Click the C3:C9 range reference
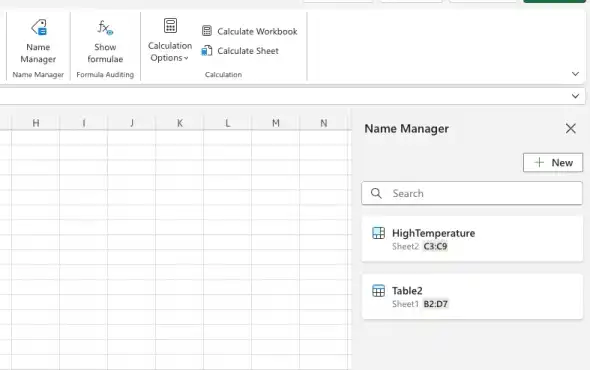Screen dimensions: 590x370 tap(435, 247)
